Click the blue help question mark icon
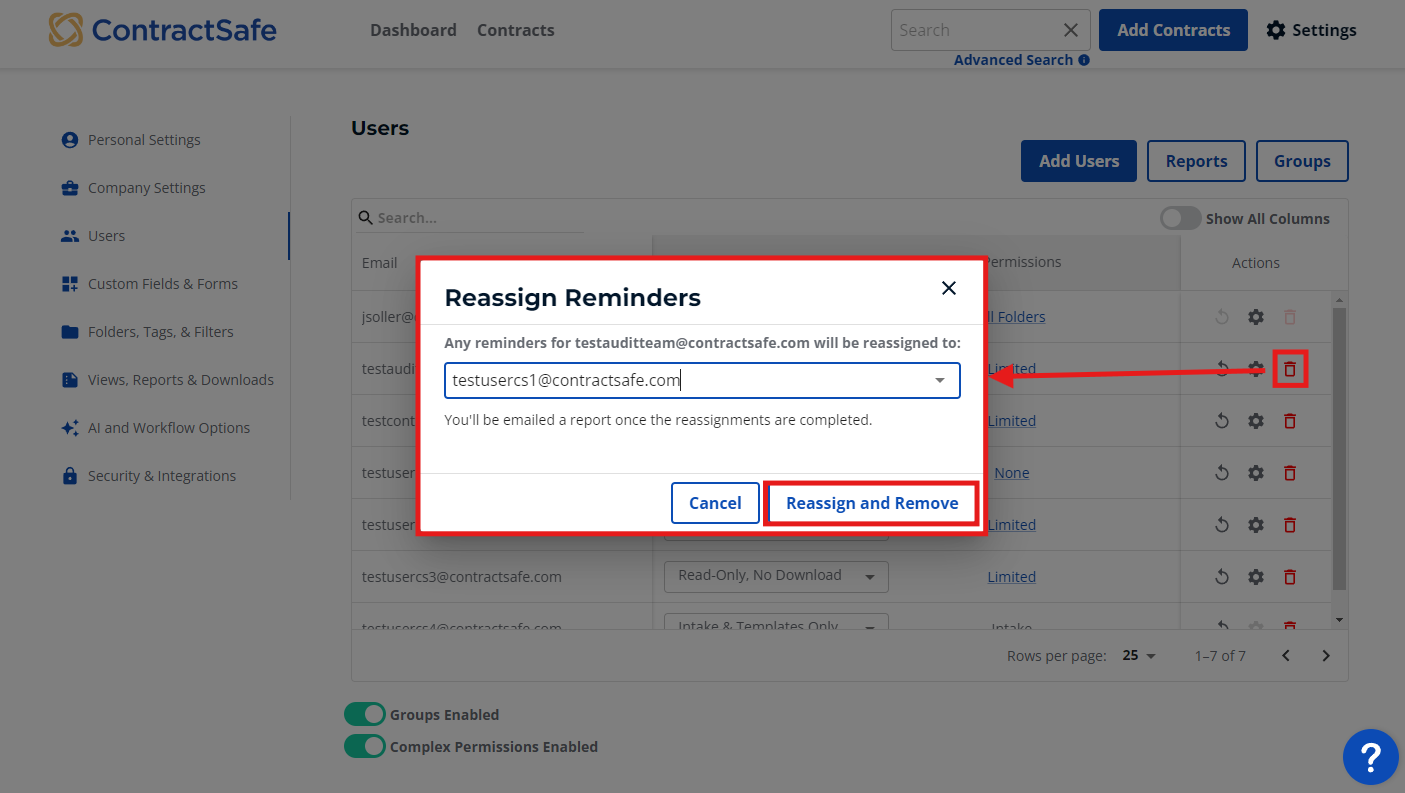This screenshot has width=1405, height=793. 1370,757
